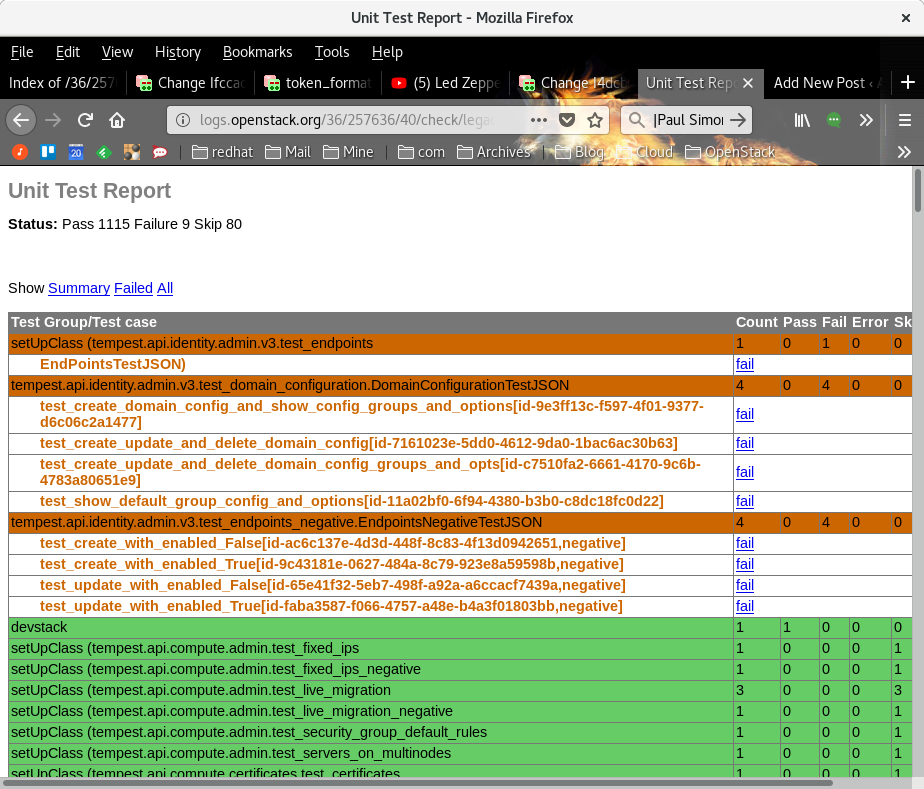This screenshot has width=924, height=789.
Task: Open fail link for test_update_with_enabled_True
Action: [x=745, y=606]
